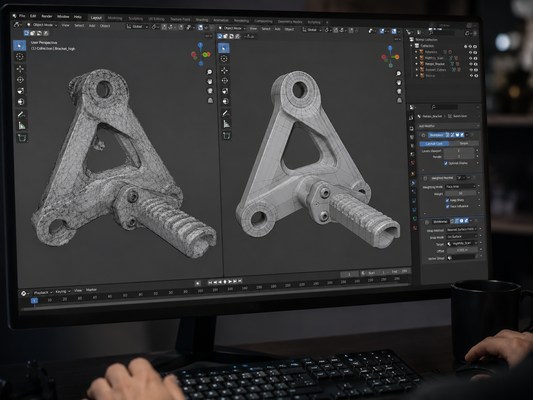Jump to the end frame in timeline

(x=240, y=281)
